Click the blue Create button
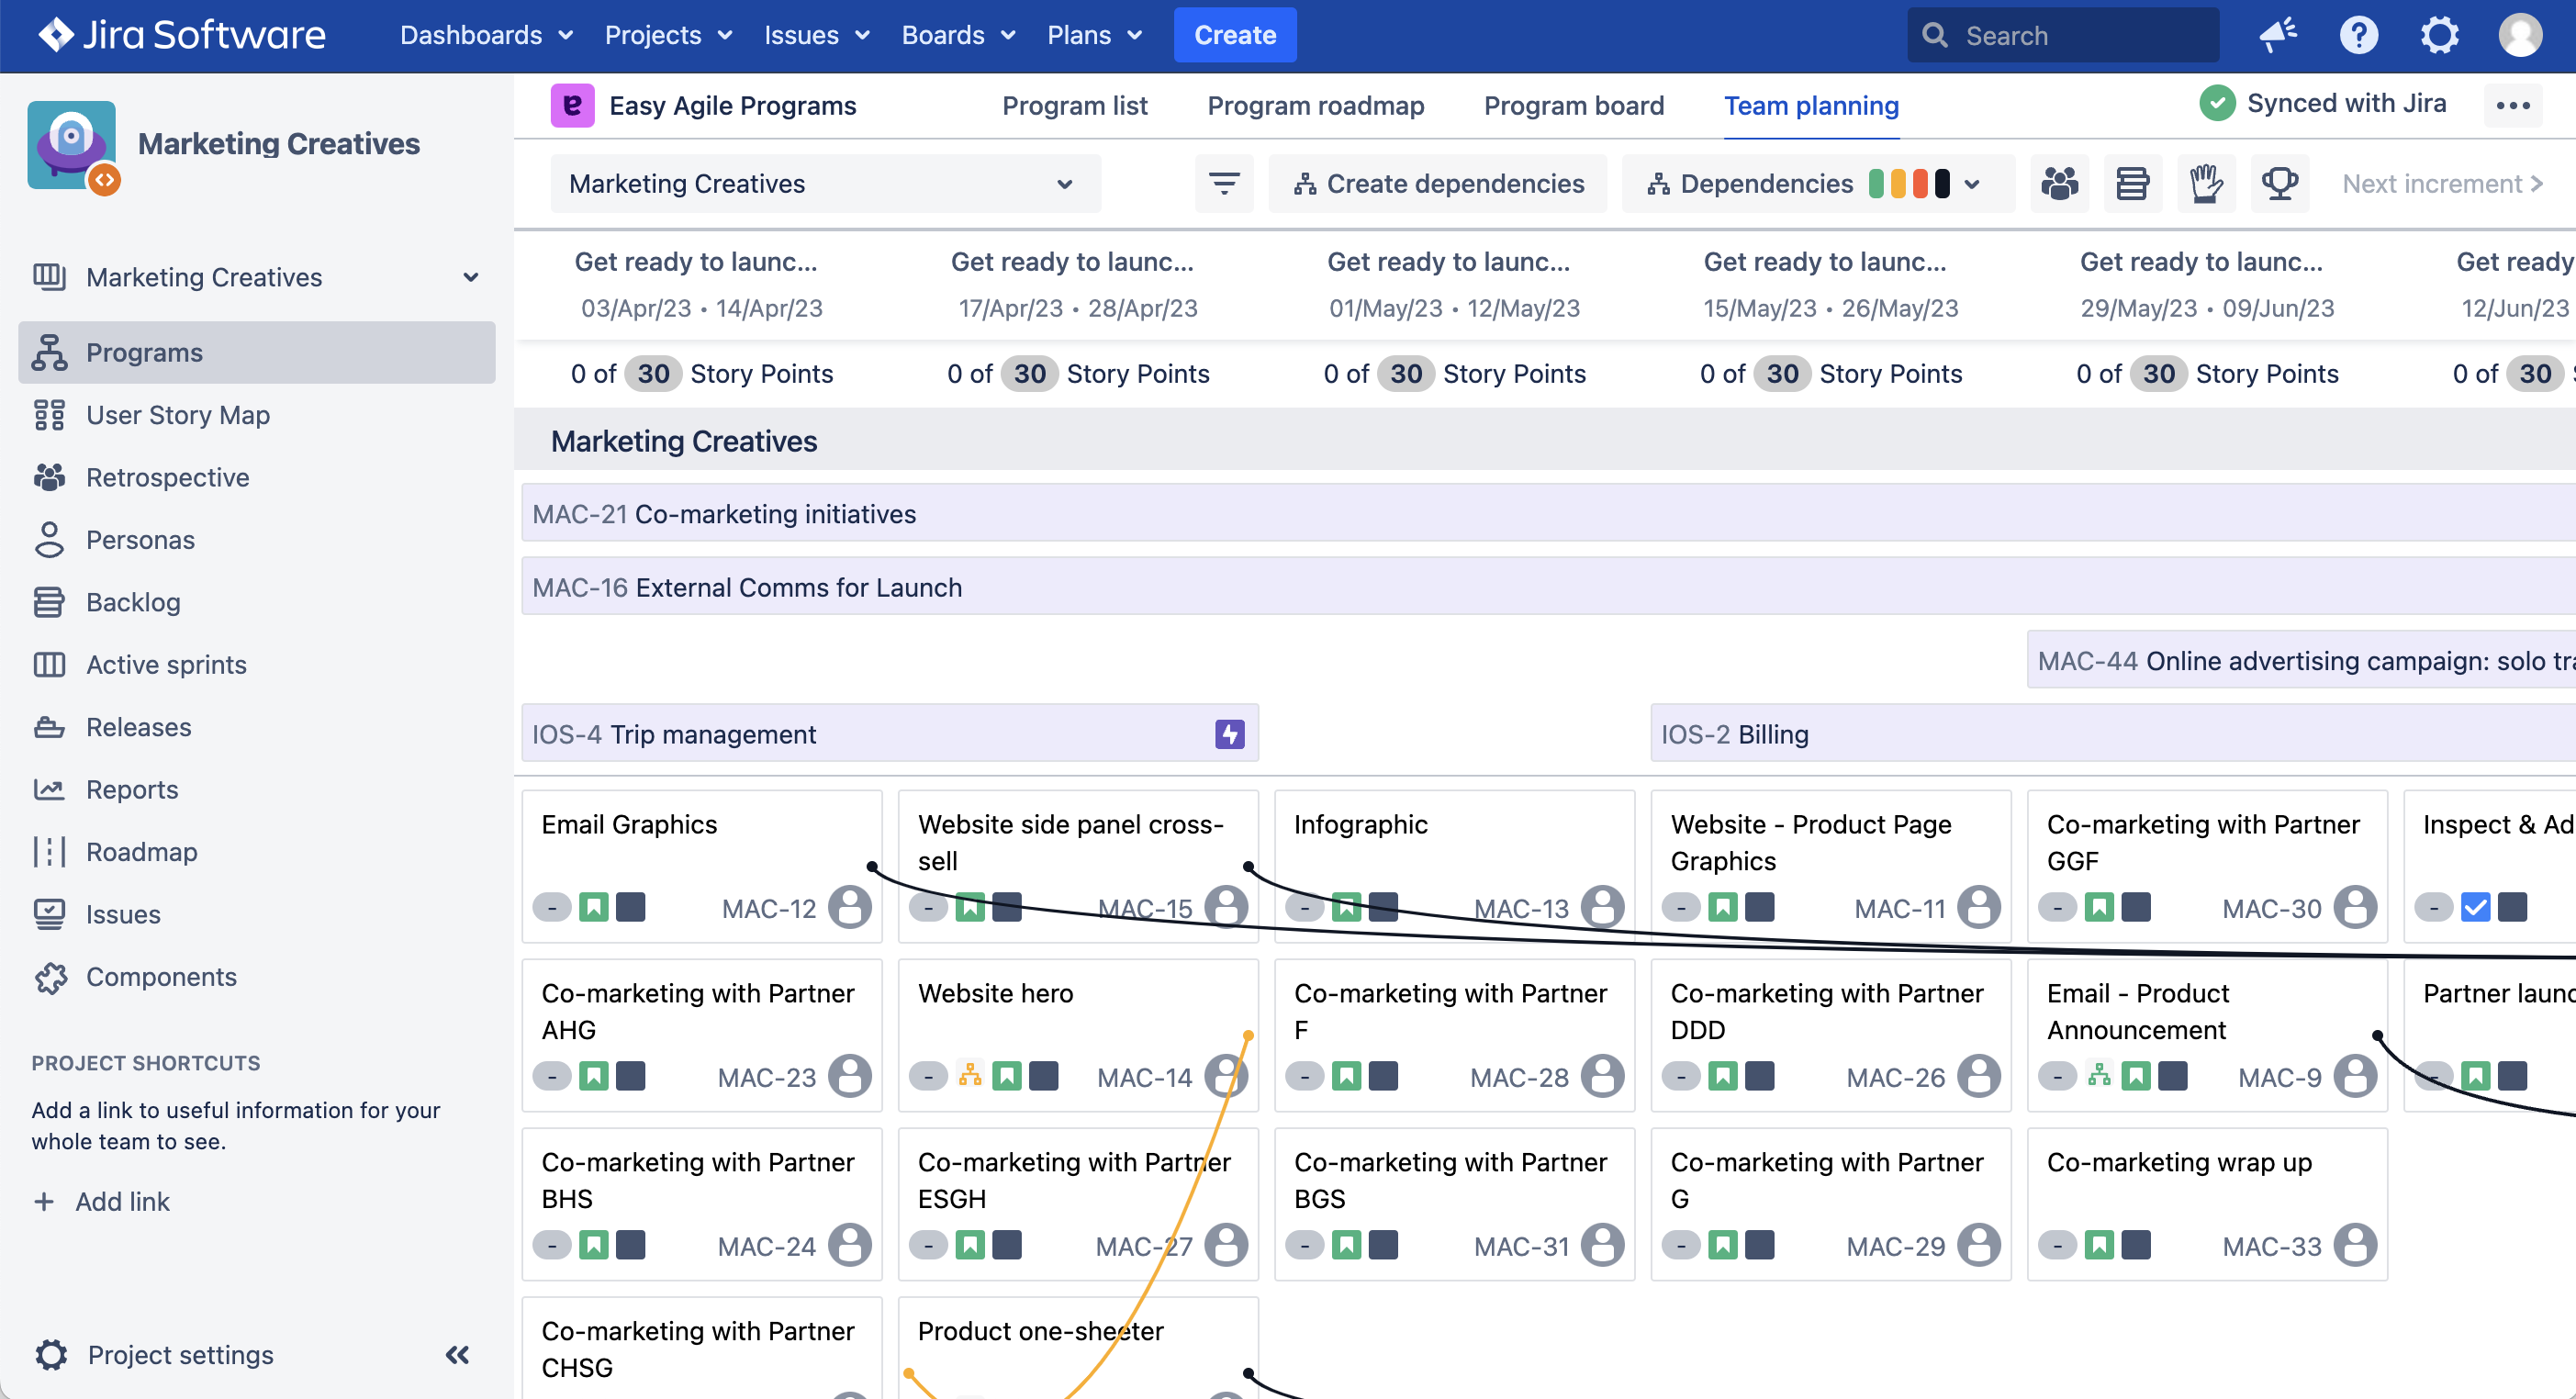Viewport: 2576px width, 1399px height. click(x=1234, y=35)
